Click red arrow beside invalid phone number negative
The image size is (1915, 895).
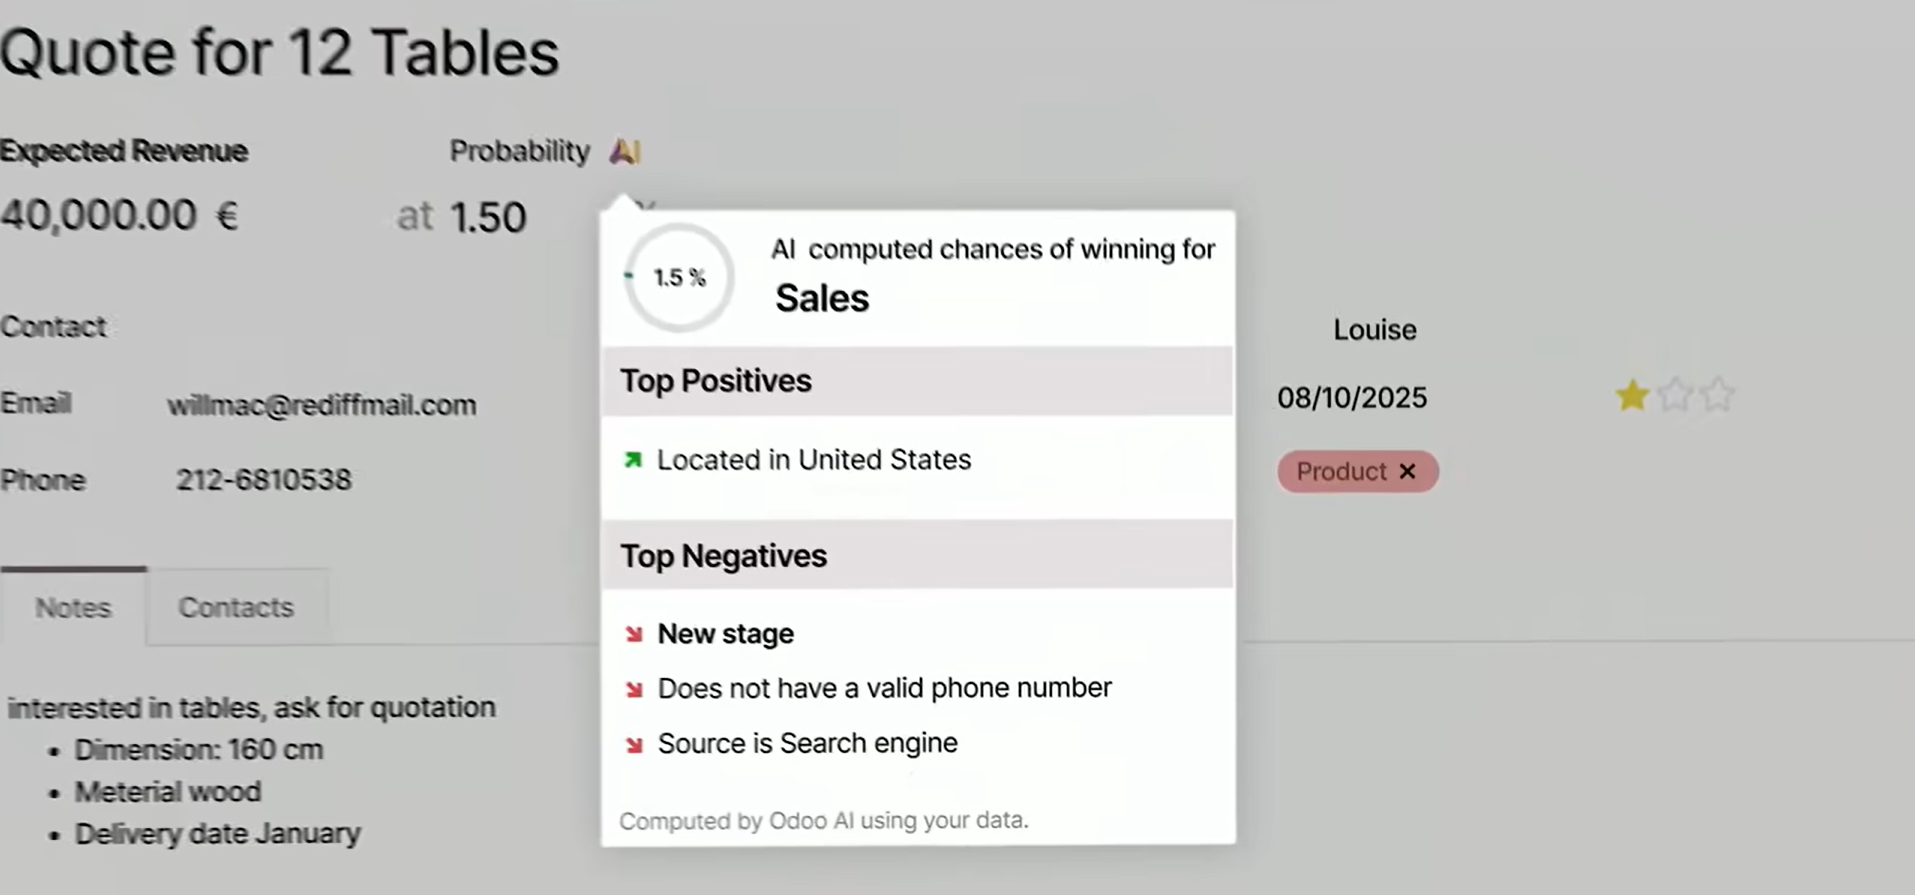pyautogui.click(x=634, y=689)
